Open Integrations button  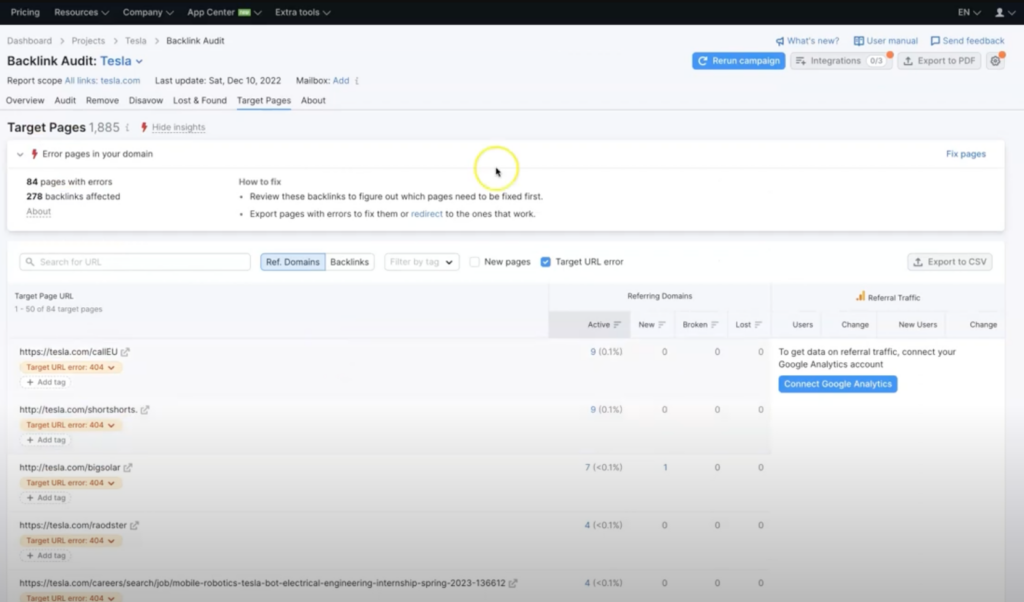coord(840,61)
